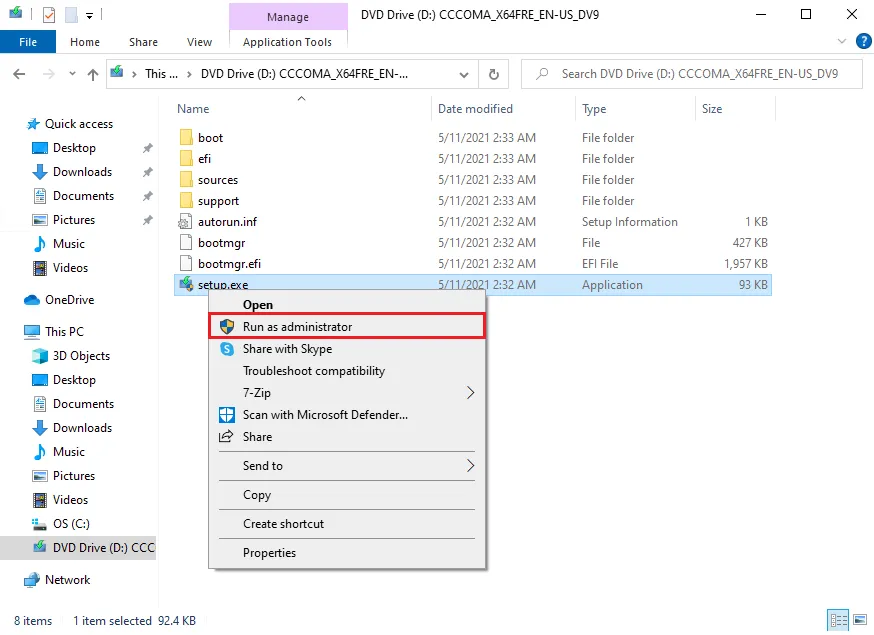Sort by the Size column header

click(x=712, y=109)
